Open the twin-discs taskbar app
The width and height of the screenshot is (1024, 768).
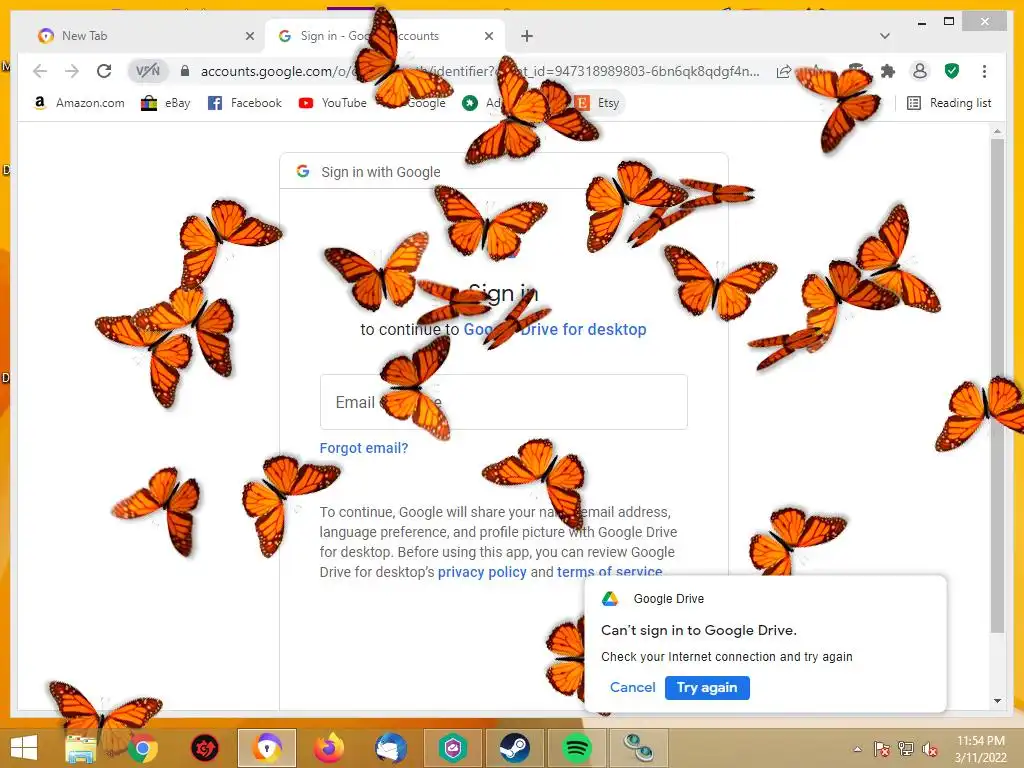pos(638,748)
